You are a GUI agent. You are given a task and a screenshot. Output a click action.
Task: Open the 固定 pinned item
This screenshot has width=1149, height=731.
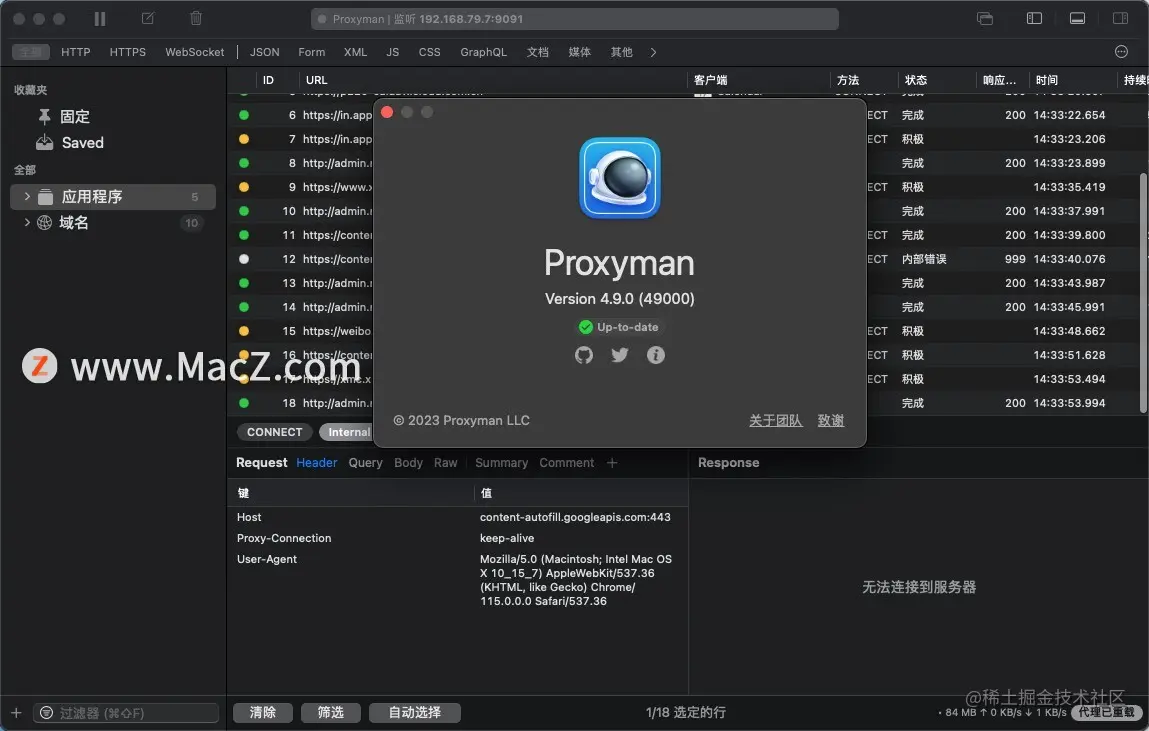coord(74,116)
